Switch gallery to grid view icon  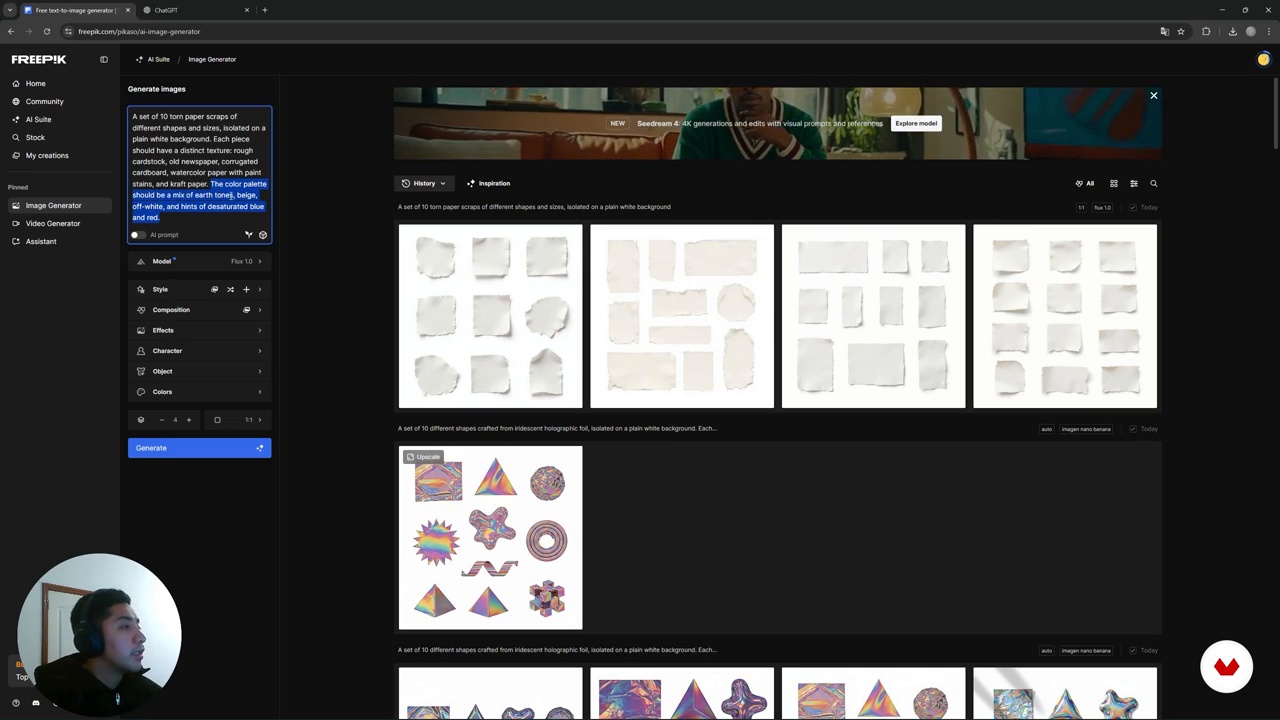1114,184
